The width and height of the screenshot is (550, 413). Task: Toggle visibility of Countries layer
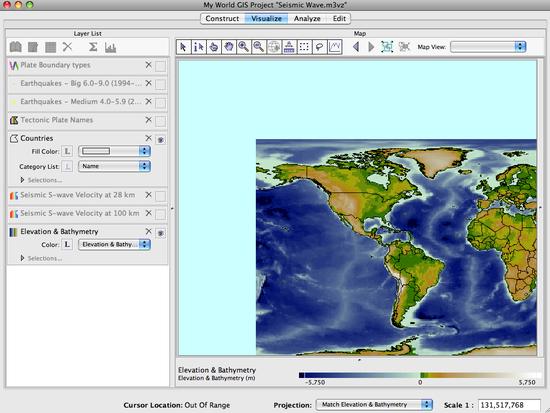pyautogui.click(x=161, y=140)
